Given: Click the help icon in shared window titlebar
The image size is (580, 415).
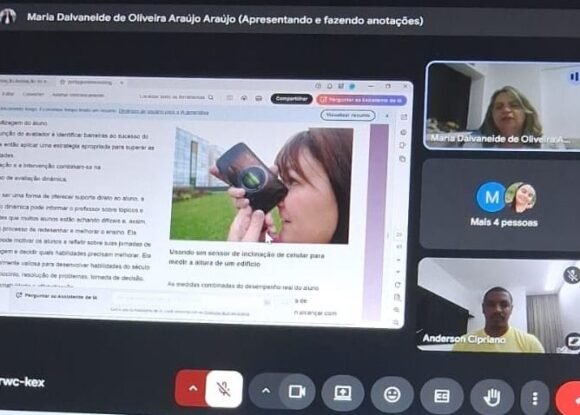Looking at the screenshot, I should click(x=318, y=85).
